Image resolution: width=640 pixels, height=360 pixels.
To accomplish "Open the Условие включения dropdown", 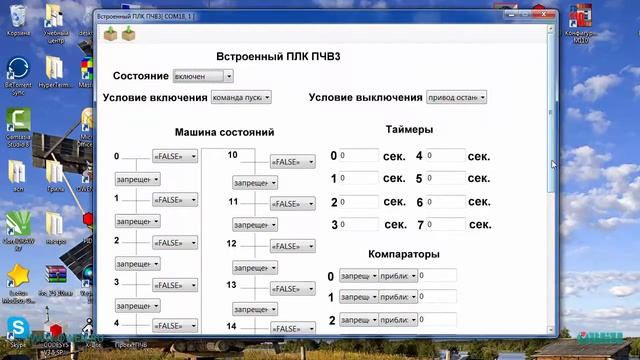I will click(x=241, y=97).
